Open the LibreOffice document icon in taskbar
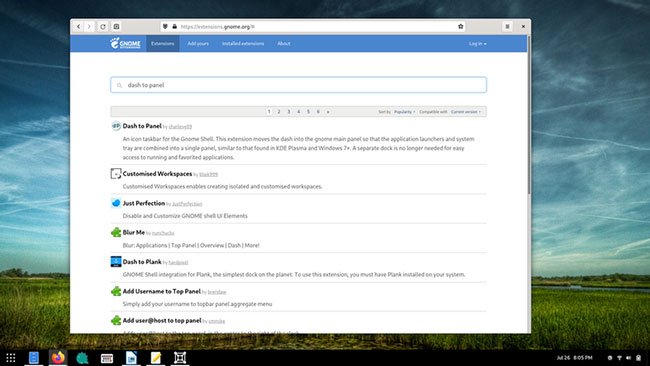Image resolution: width=650 pixels, height=366 pixels. pos(131,358)
